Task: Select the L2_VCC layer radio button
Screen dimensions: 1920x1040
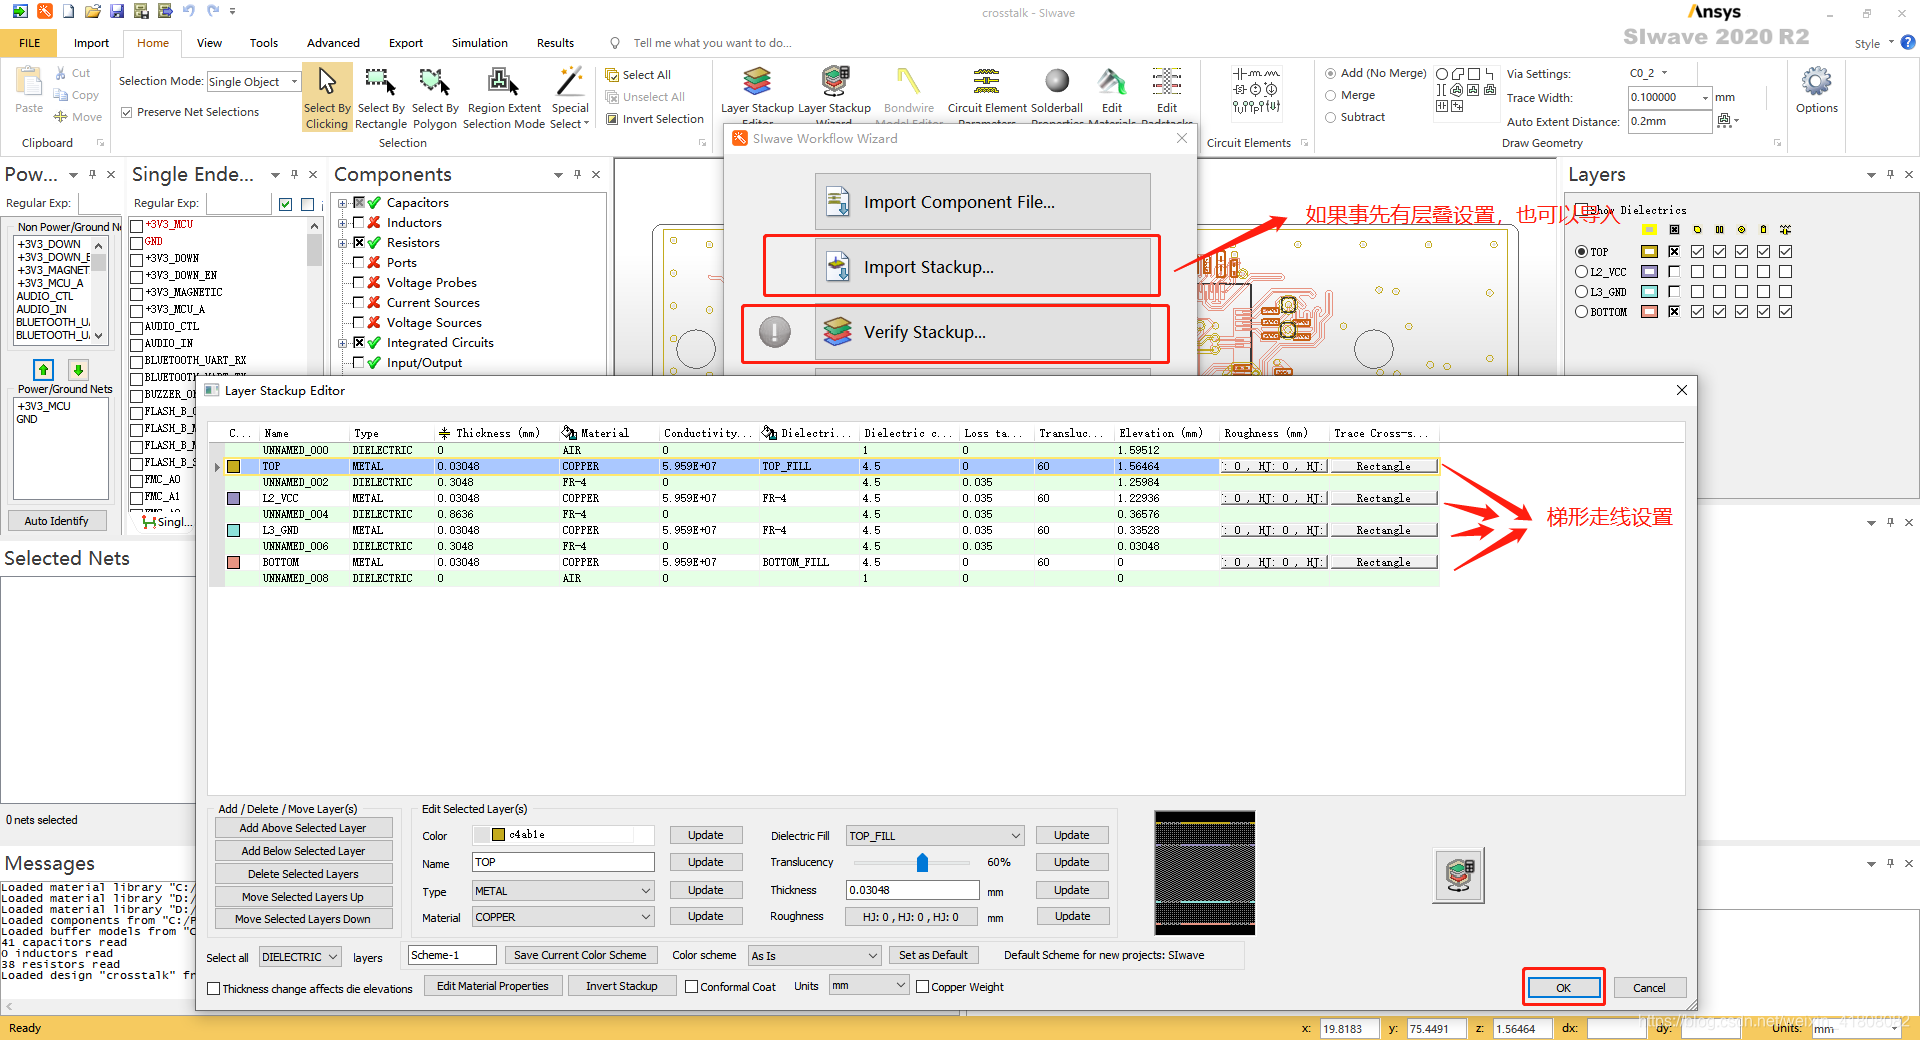Action: point(1581,272)
